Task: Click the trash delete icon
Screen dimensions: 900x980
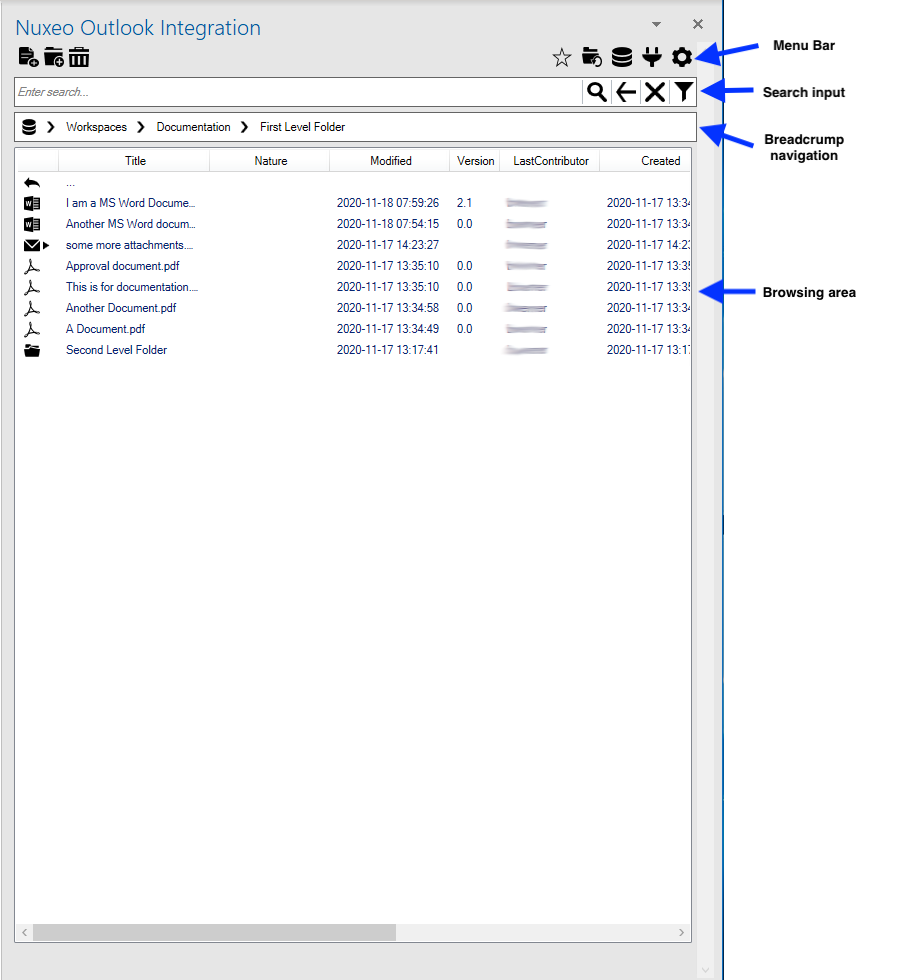Action: [x=79, y=57]
